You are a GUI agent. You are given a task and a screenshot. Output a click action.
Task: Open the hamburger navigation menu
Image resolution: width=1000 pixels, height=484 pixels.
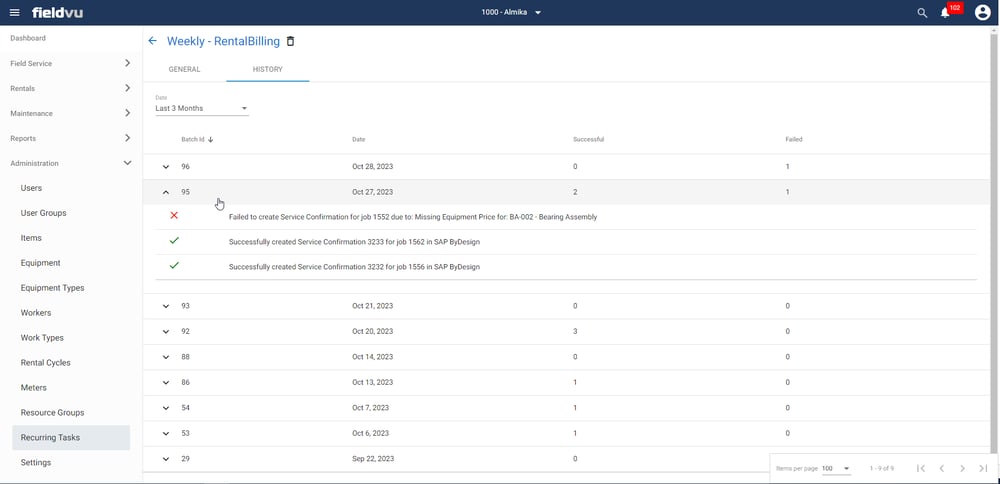(x=15, y=13)
